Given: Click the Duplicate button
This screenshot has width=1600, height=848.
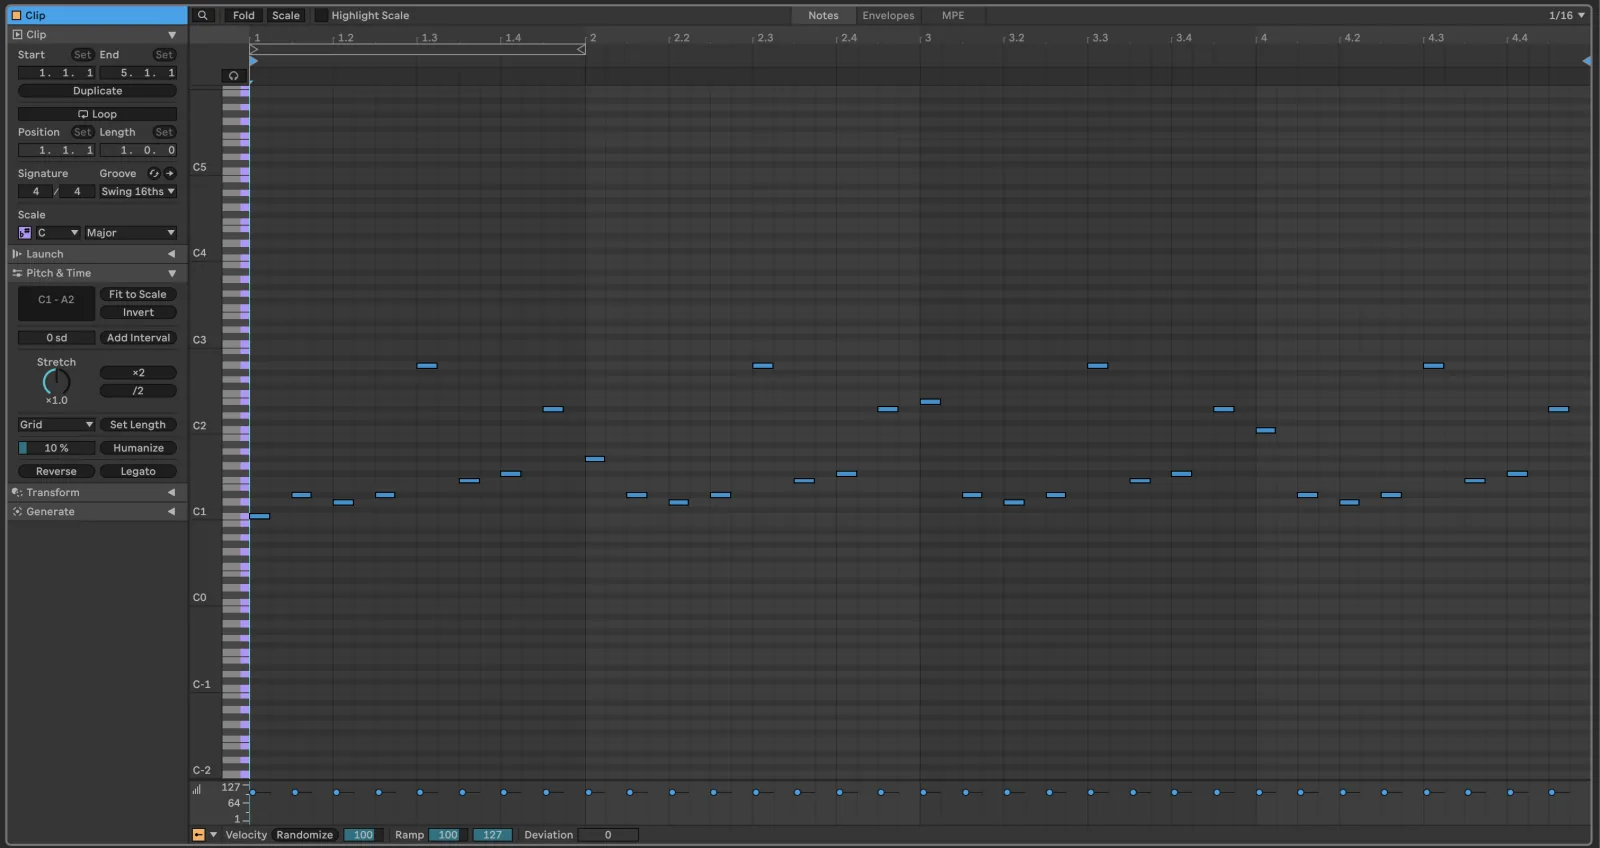Looking at the screenshot, I should (x=97, y=91).
